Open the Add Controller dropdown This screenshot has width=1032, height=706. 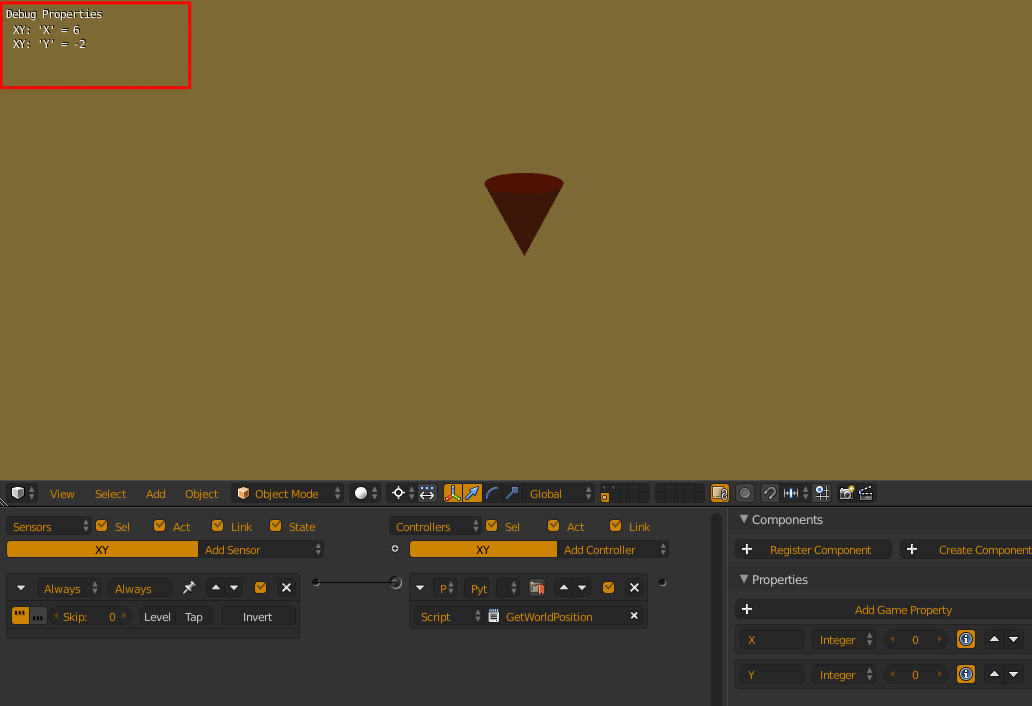click(613, 549)
